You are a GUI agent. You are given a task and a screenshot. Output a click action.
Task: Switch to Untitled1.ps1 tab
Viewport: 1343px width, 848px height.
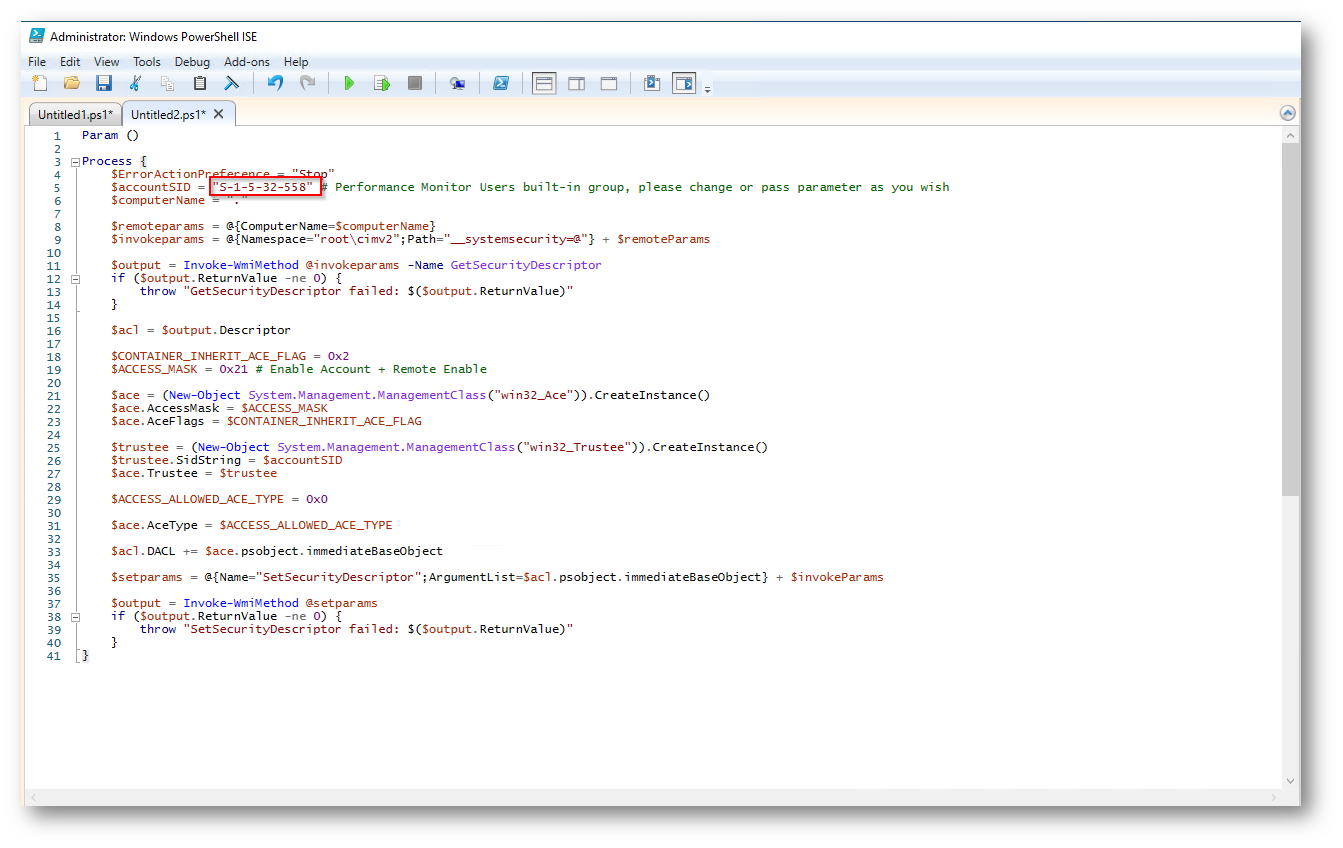click(75, 115)
